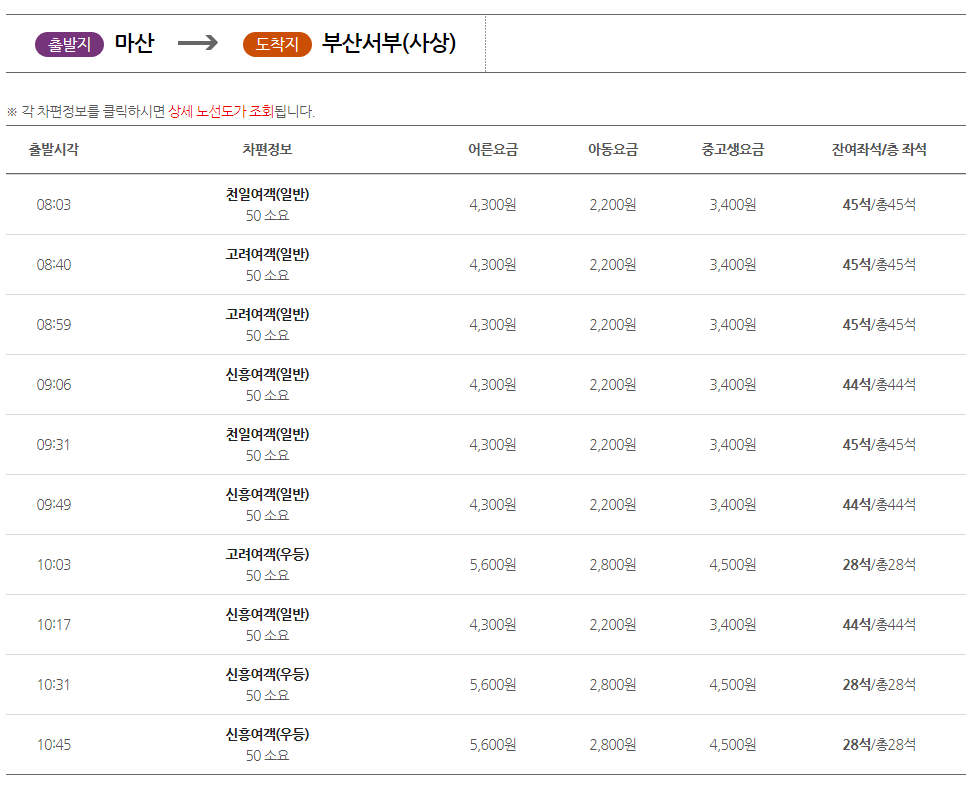Click seats 28석/총28석 in 10:31 row
The image size is (975, 787).
[879, 684]
